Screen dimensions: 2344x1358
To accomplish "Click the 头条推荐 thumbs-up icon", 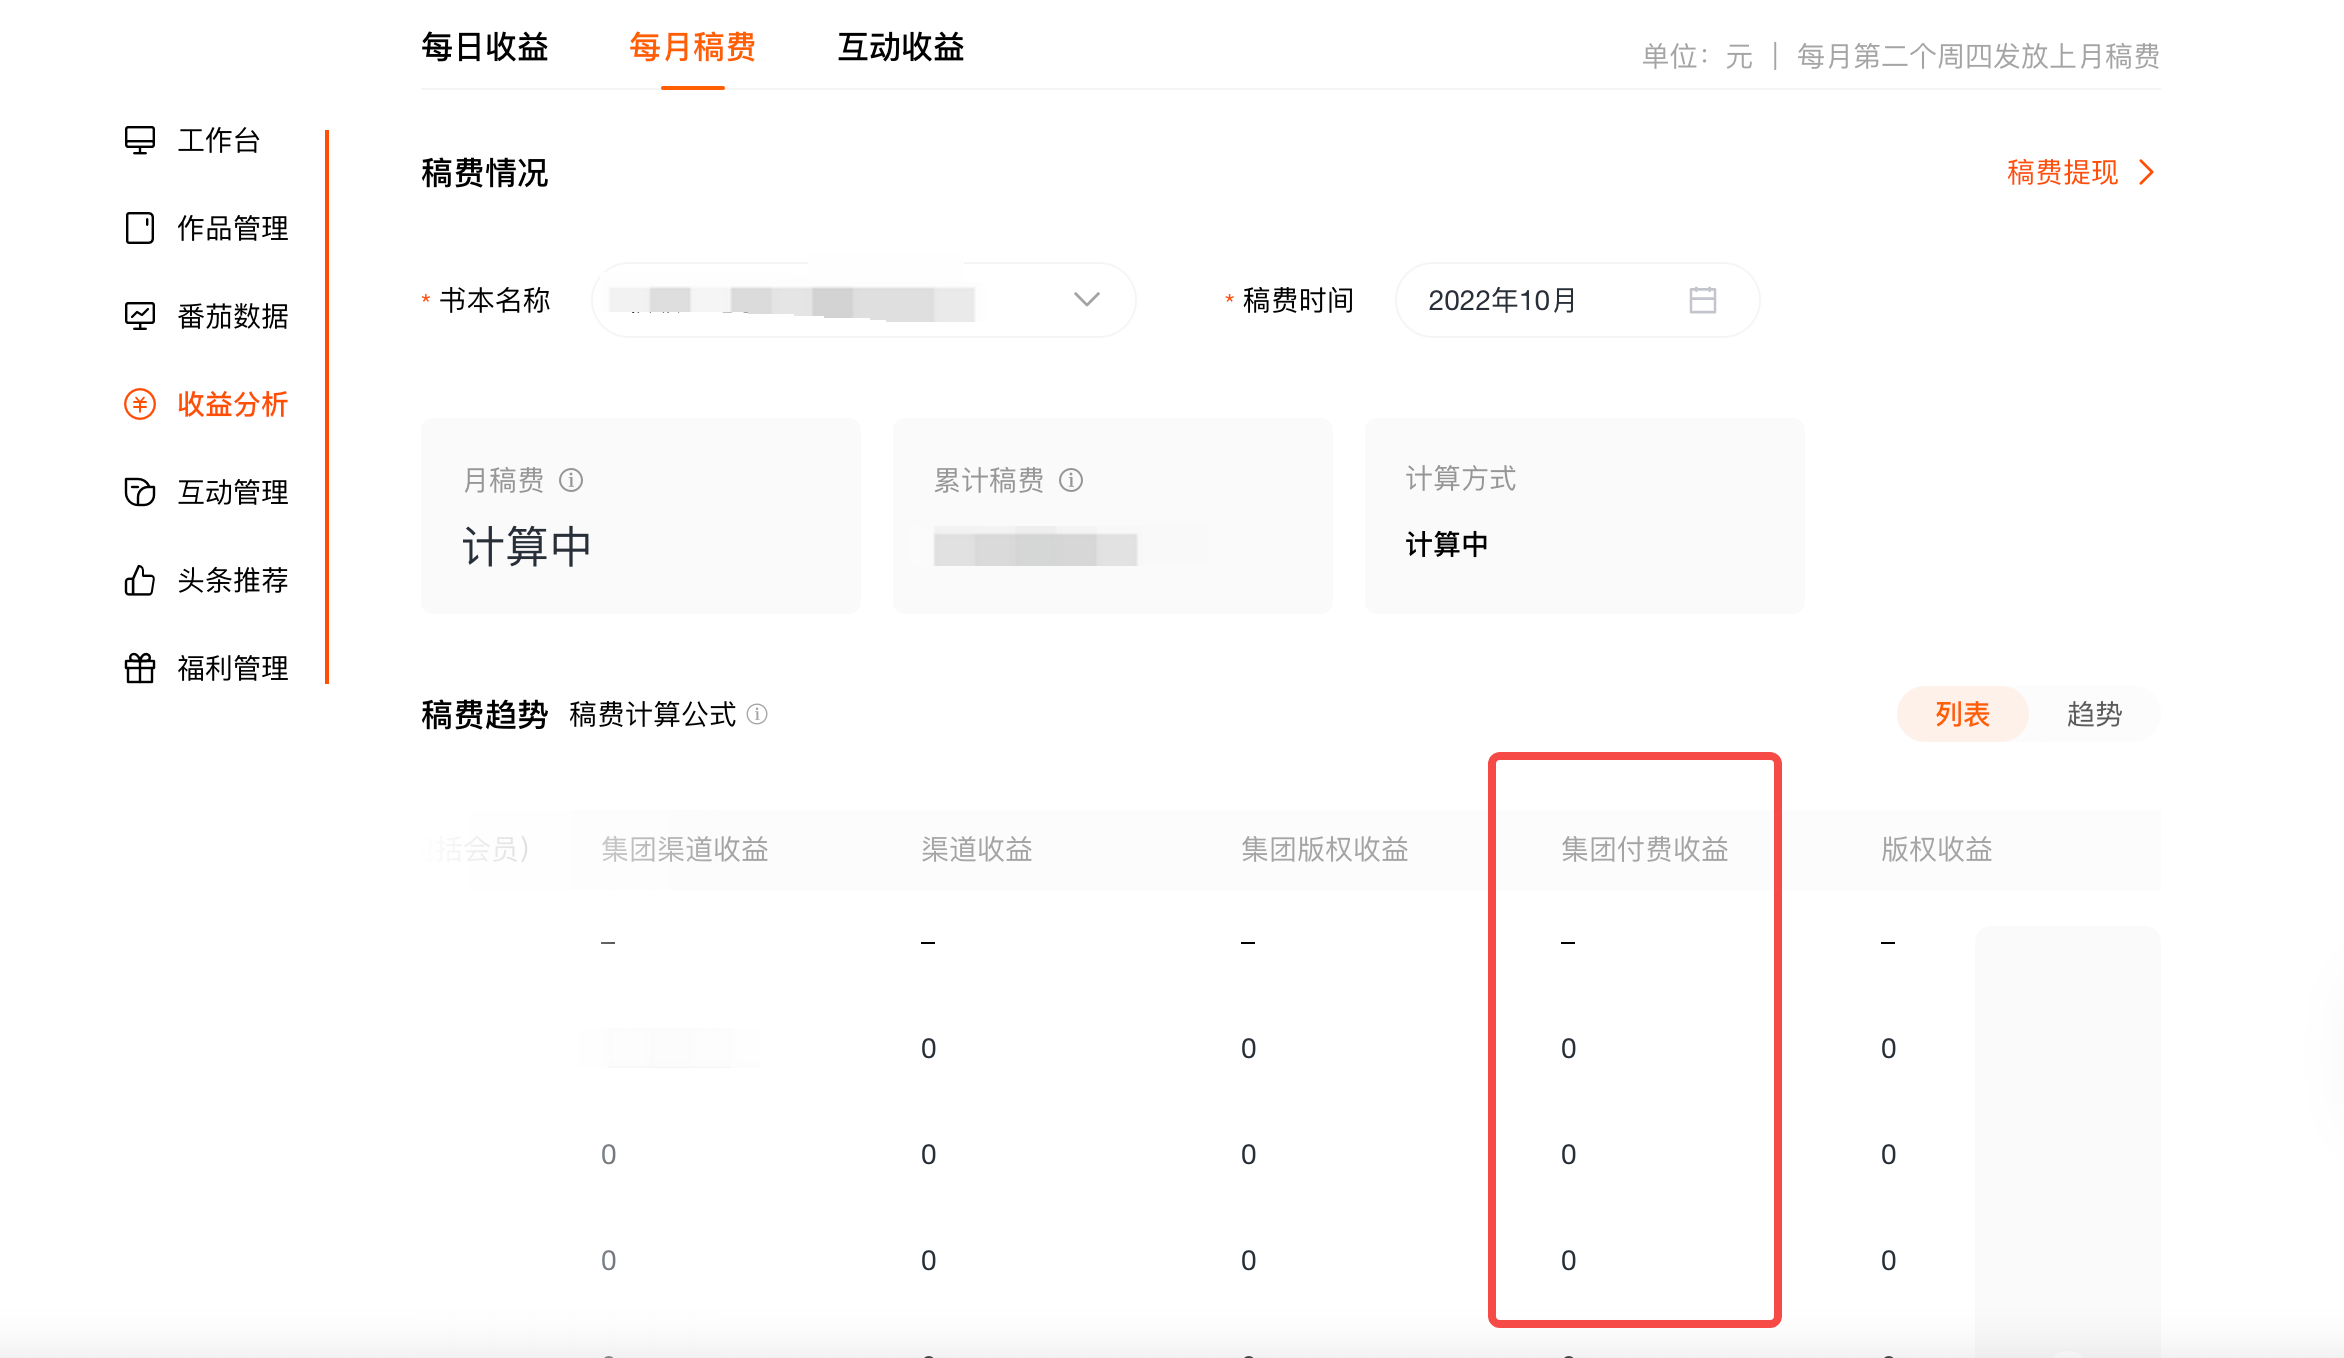I will tap(140, 580).
